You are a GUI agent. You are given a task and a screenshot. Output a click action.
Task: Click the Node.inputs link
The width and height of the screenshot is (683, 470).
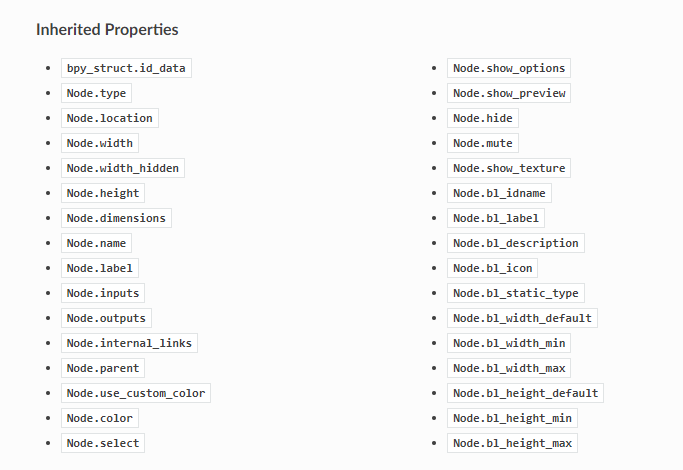(103, 293)
